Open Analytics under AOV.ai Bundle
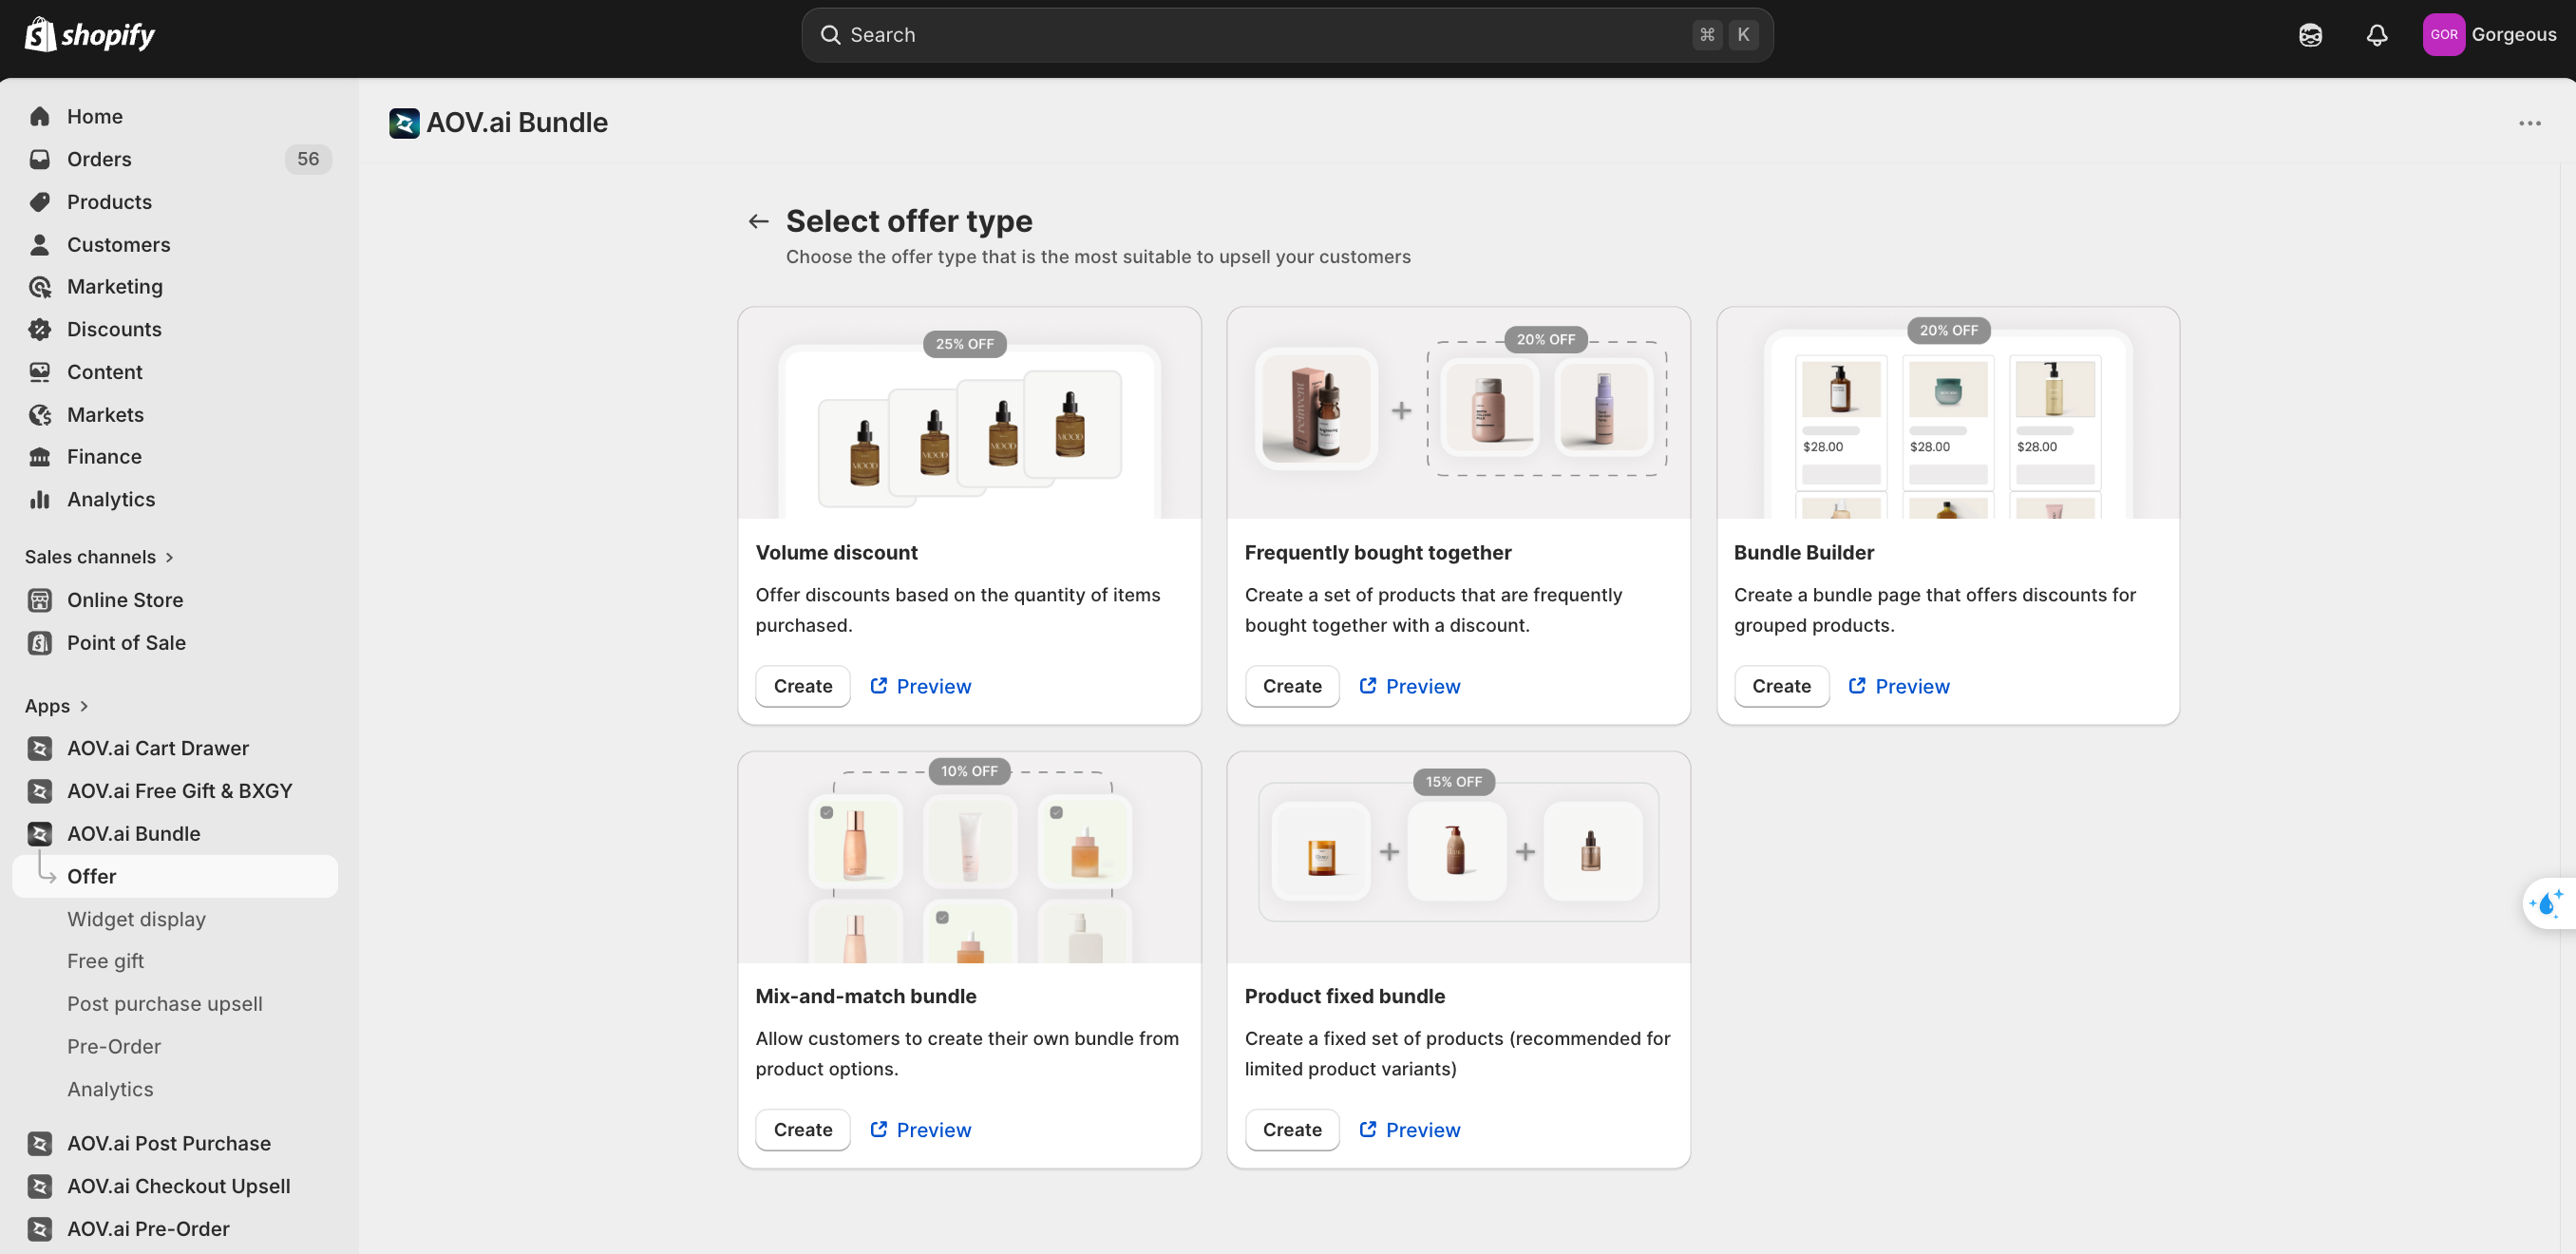This screenshot has width=2576, height=1254. [110, 1090]
